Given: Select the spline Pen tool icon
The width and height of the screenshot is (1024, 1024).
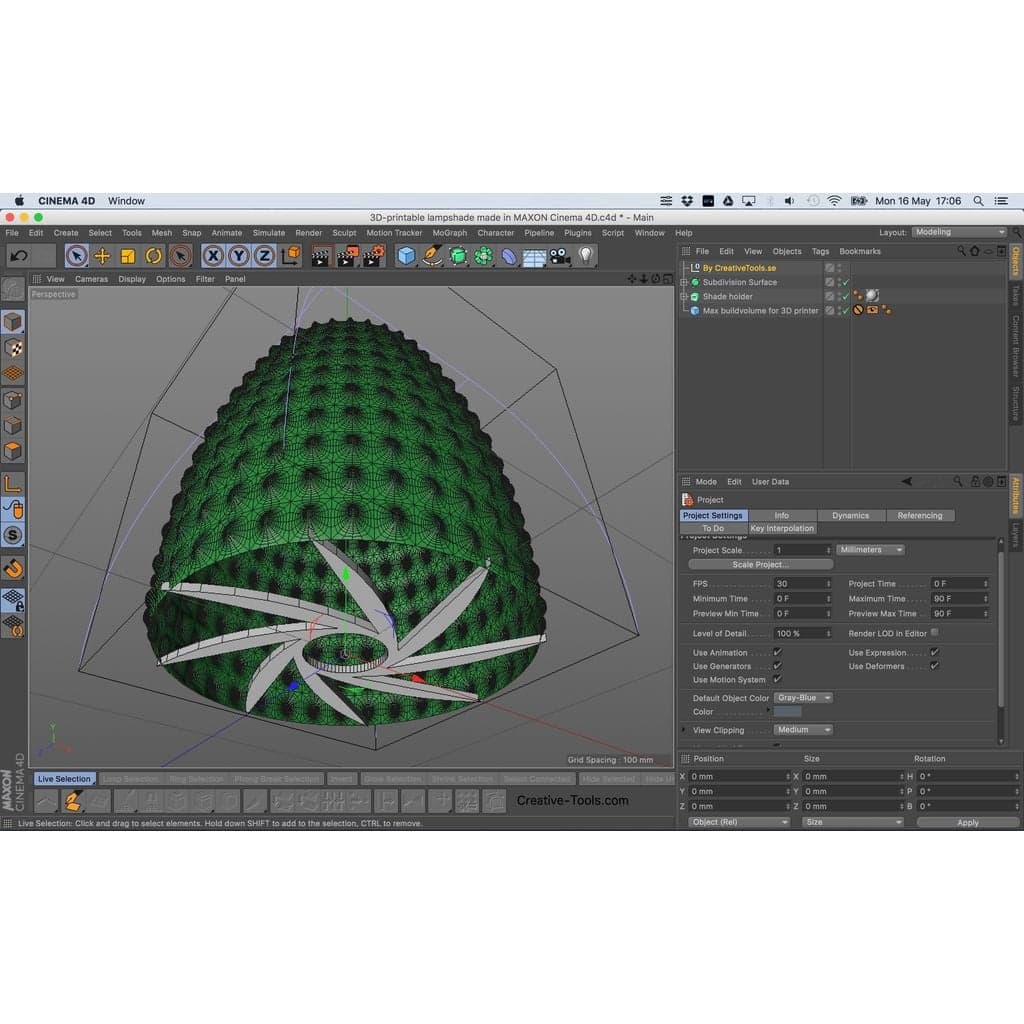Looking at the screenshot, I should click(432, 255).
